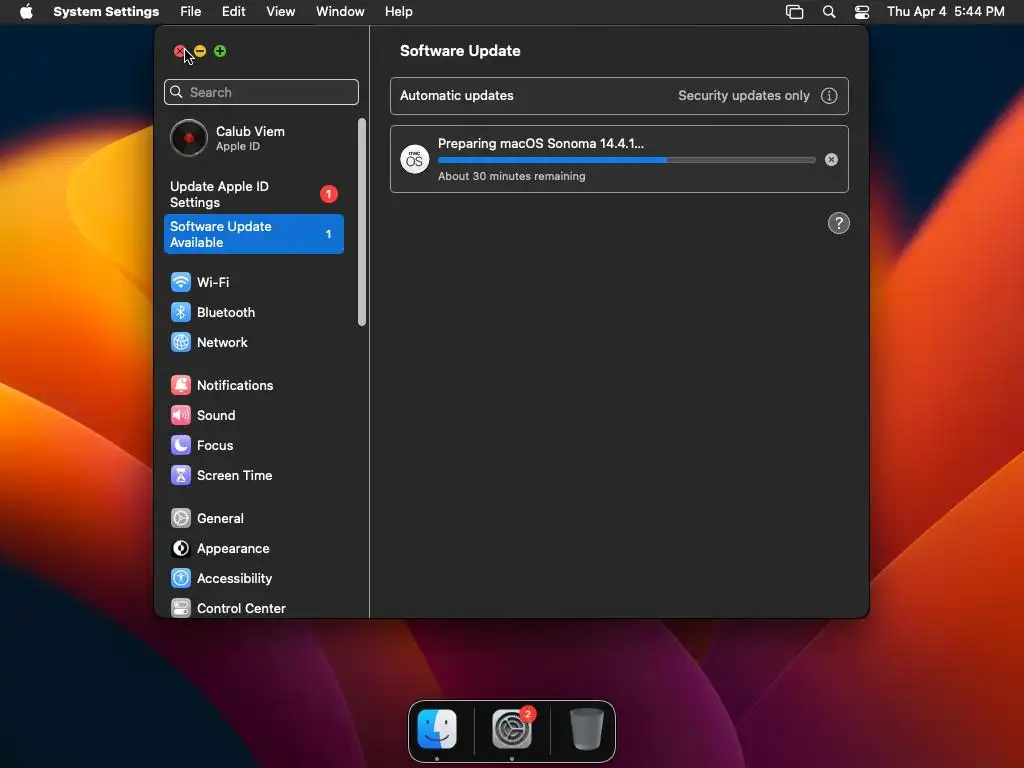This screenshot has height=768, width=1024.
Task: Click the Automatic updates info icon
Action: 829,95
